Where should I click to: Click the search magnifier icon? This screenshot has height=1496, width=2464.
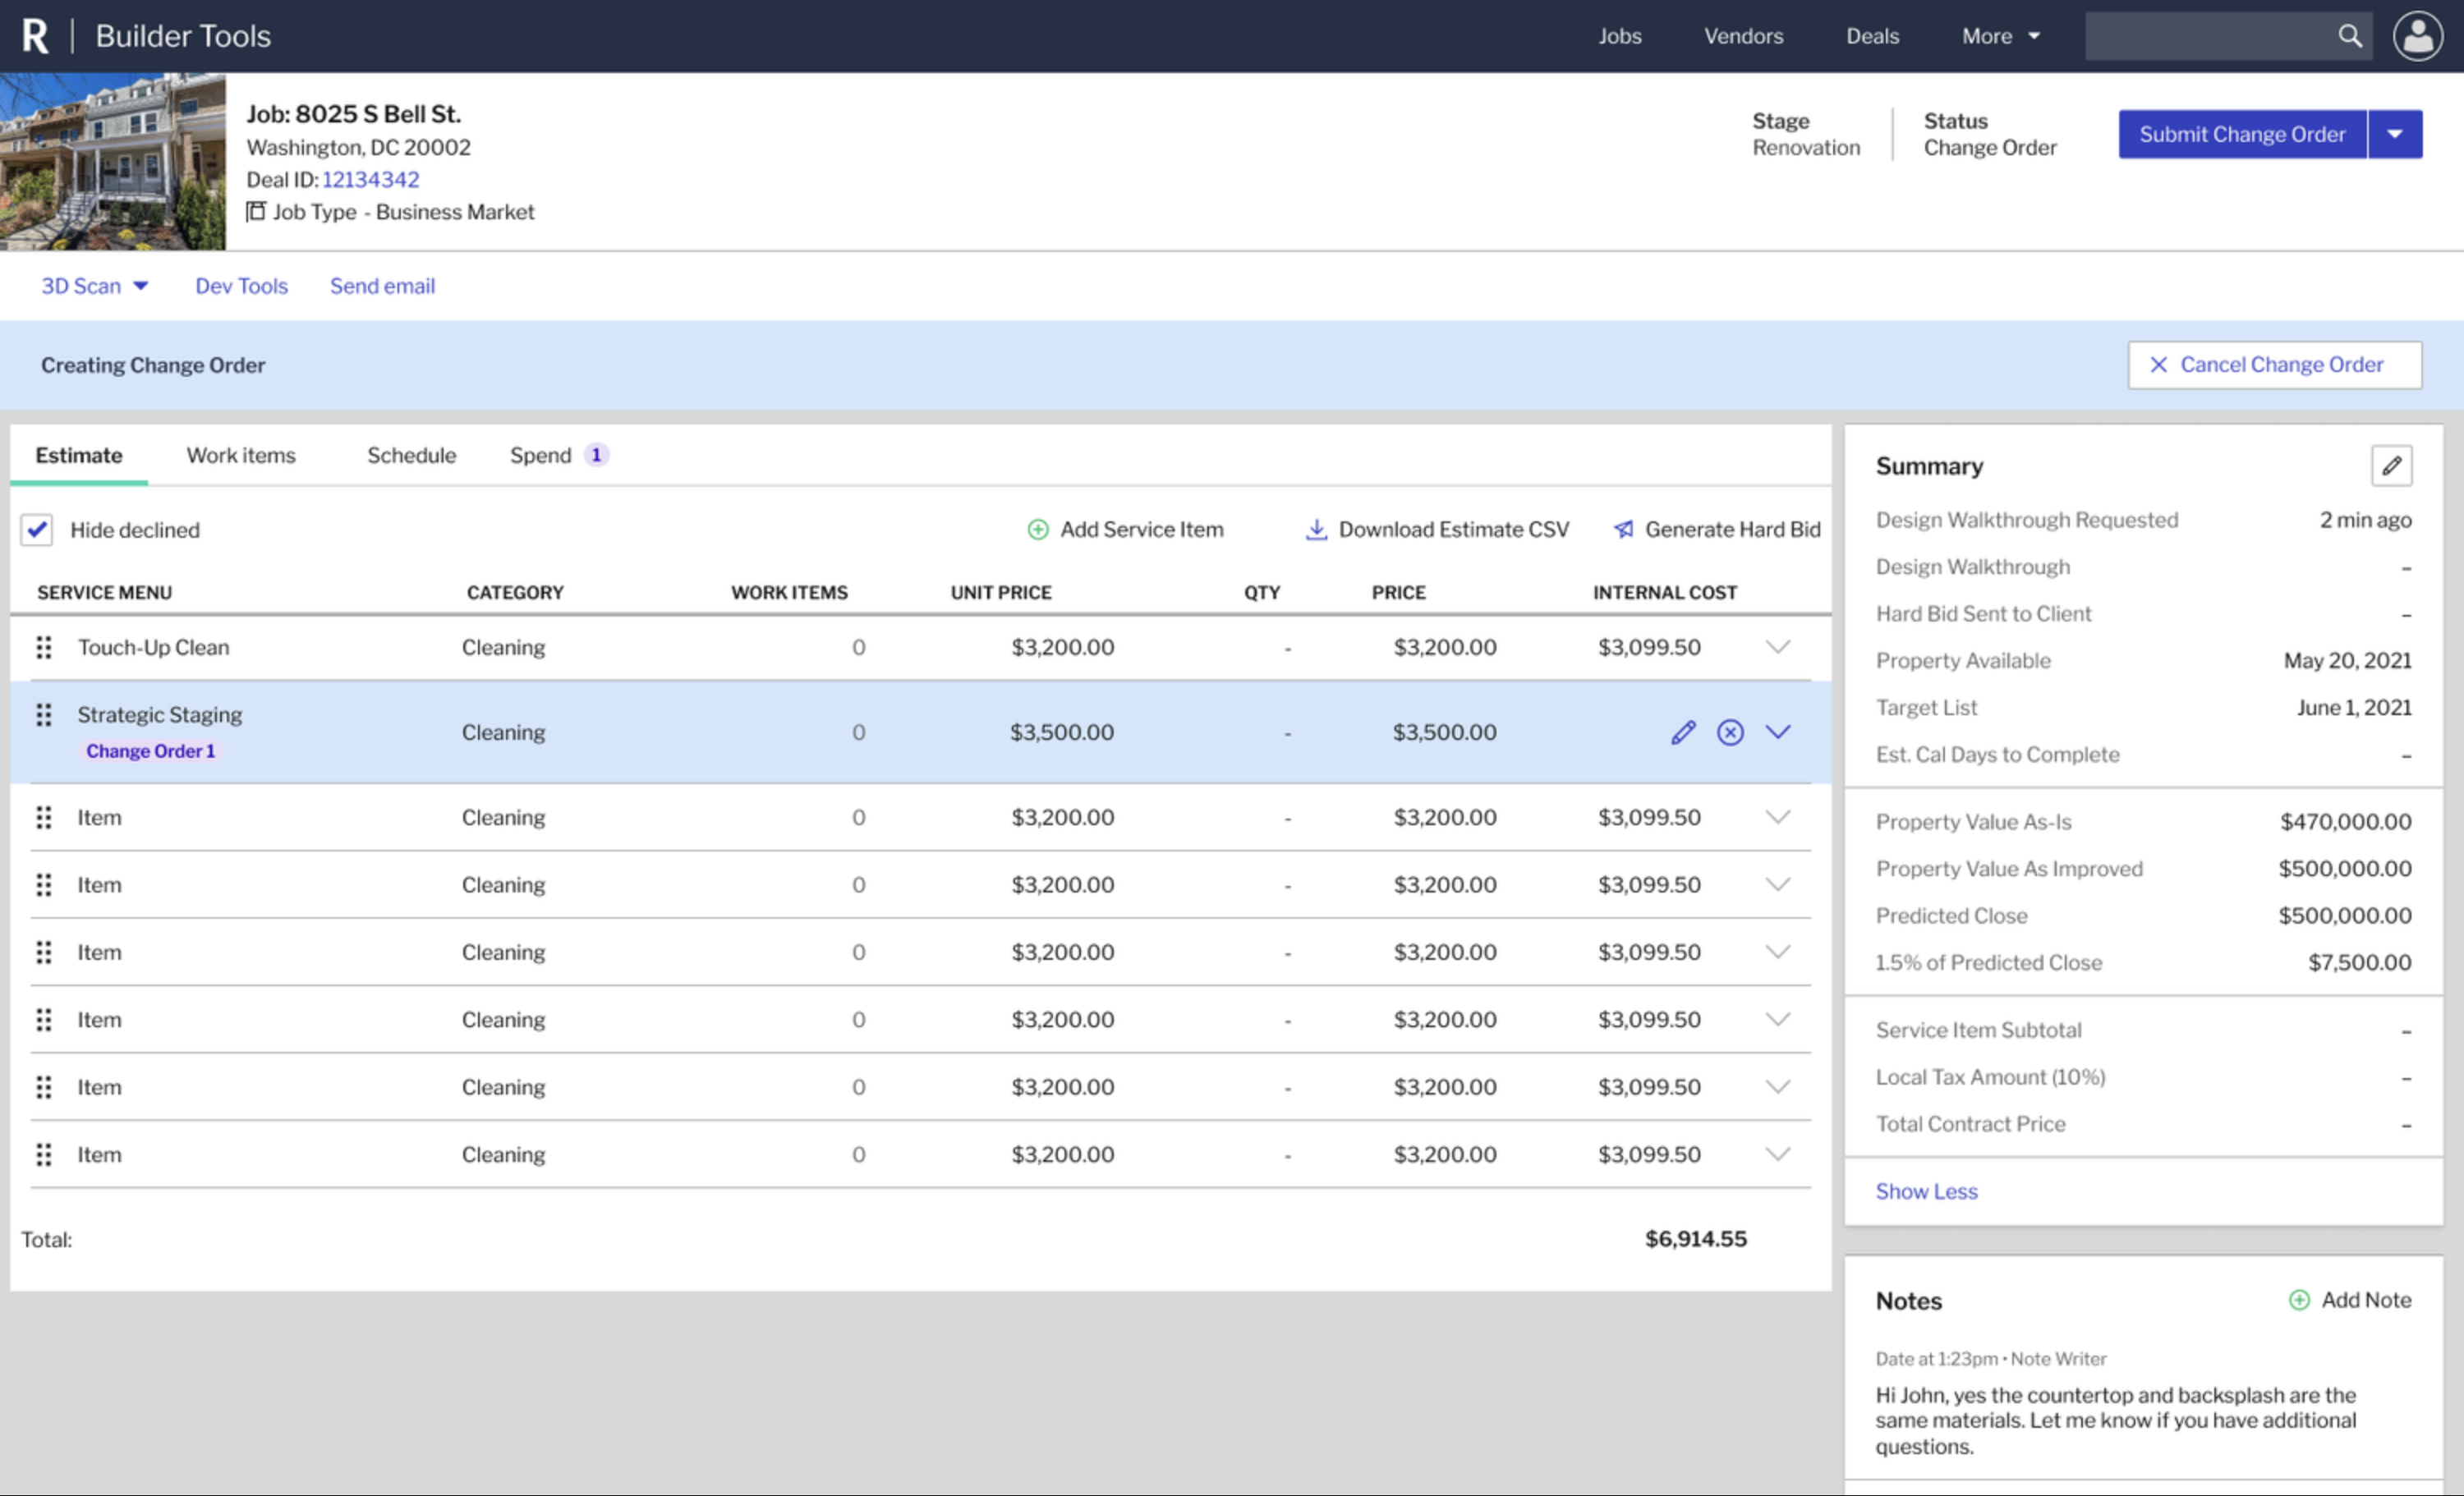2350,36
